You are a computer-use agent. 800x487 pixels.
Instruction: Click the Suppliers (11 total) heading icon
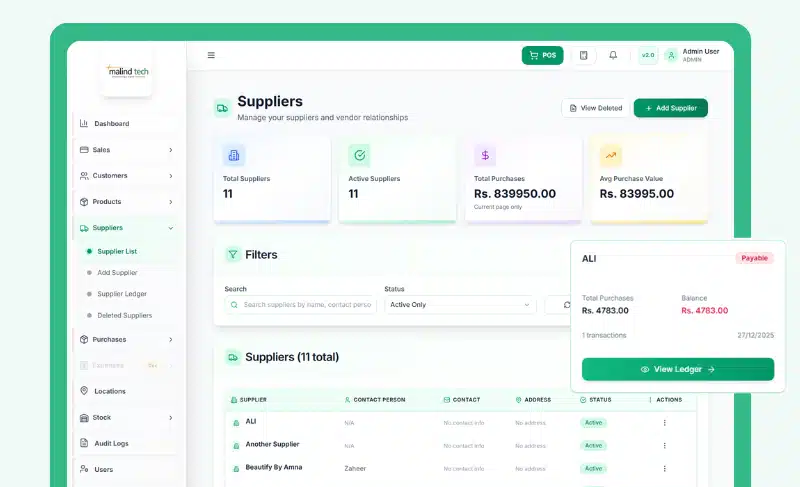coord(233,357)
